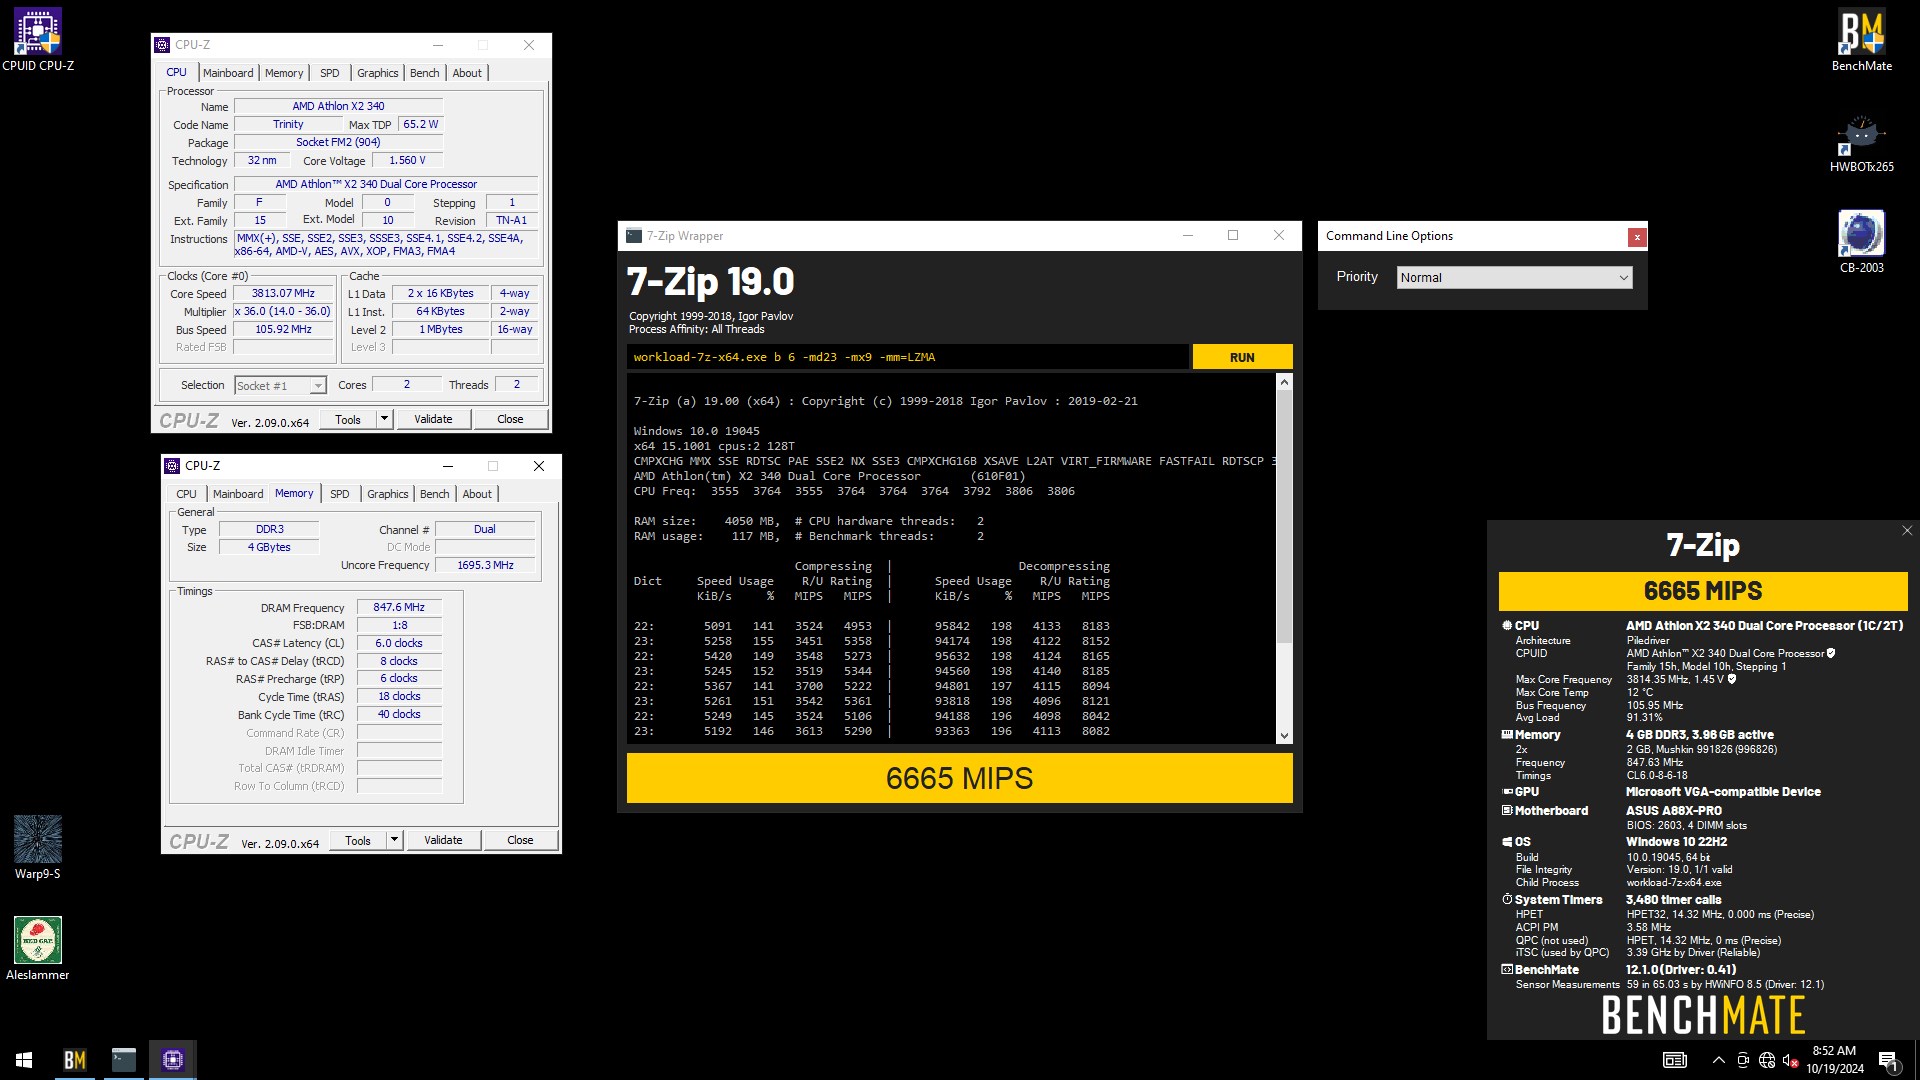
Task: Click the yellow RUN button
Action: pyautogui.click(x=1242, y=357)
